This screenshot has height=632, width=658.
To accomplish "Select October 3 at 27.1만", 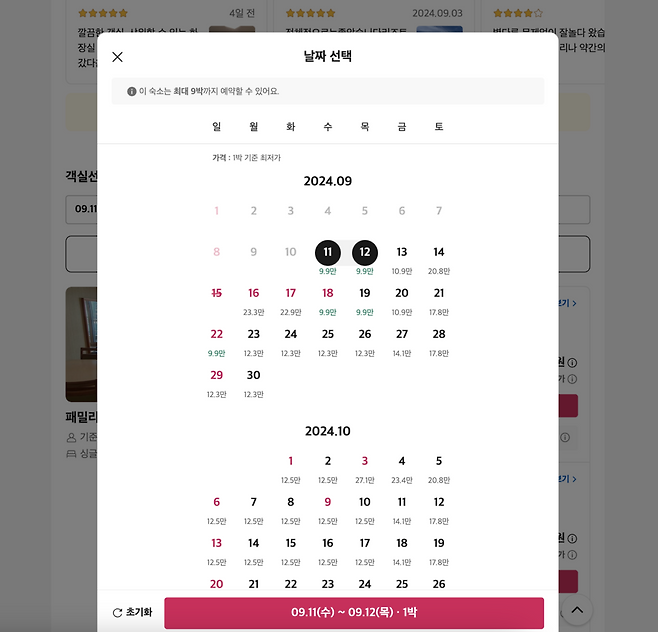I will point(365,468).
